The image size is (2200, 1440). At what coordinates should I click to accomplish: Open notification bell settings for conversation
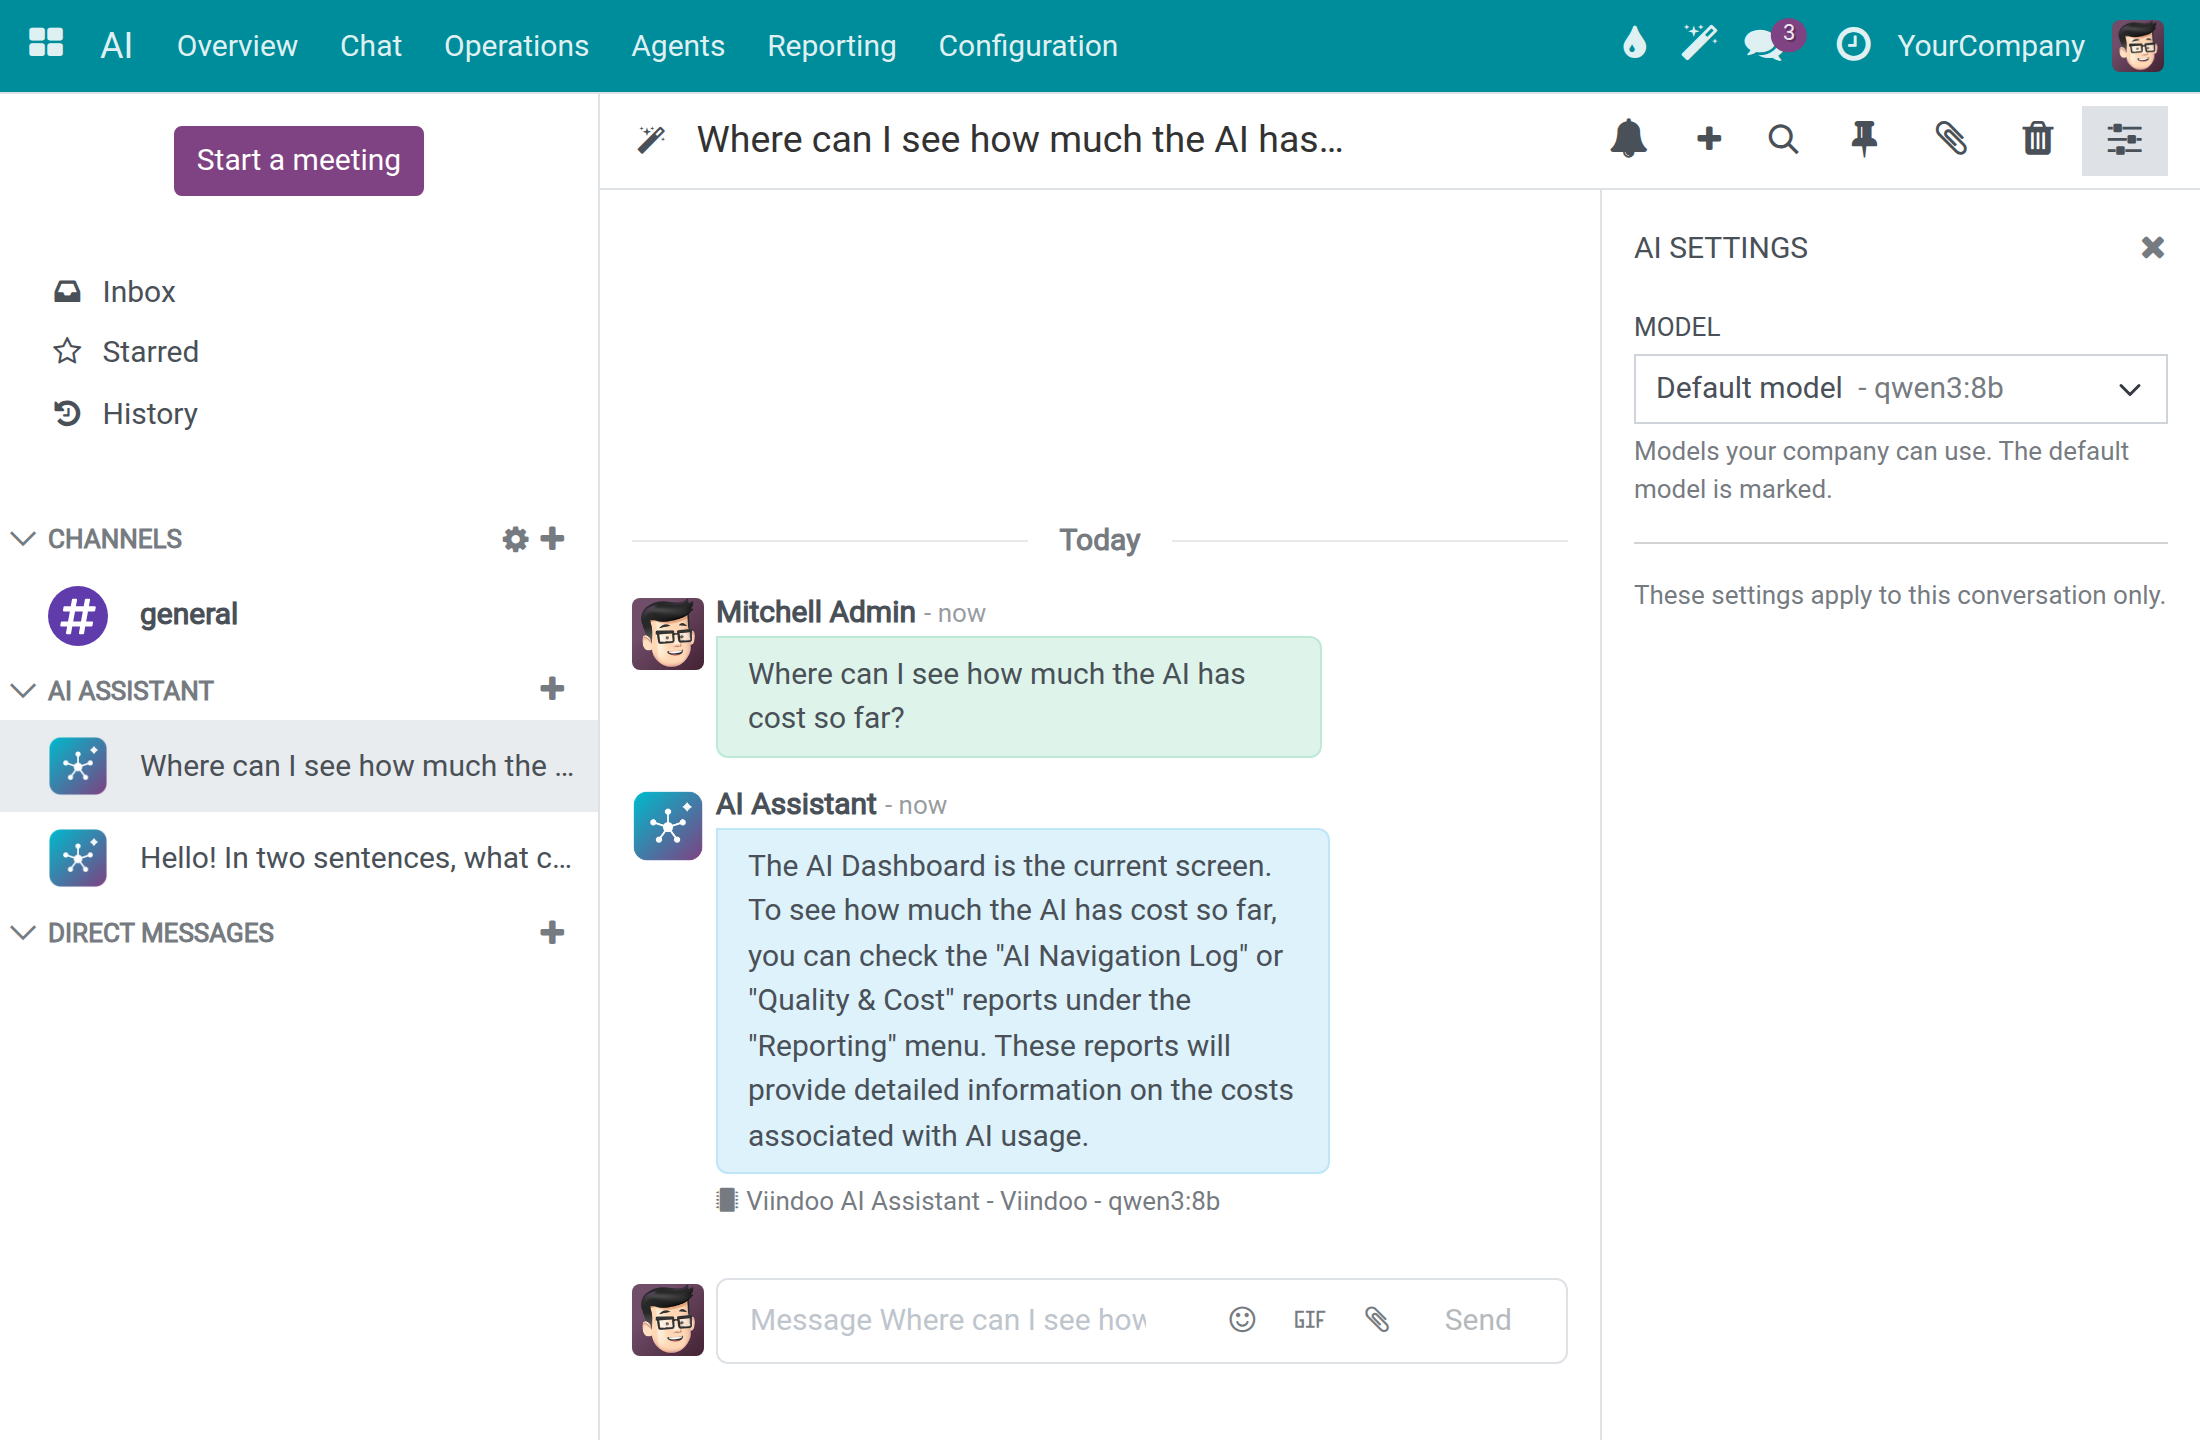[1628, 139]
